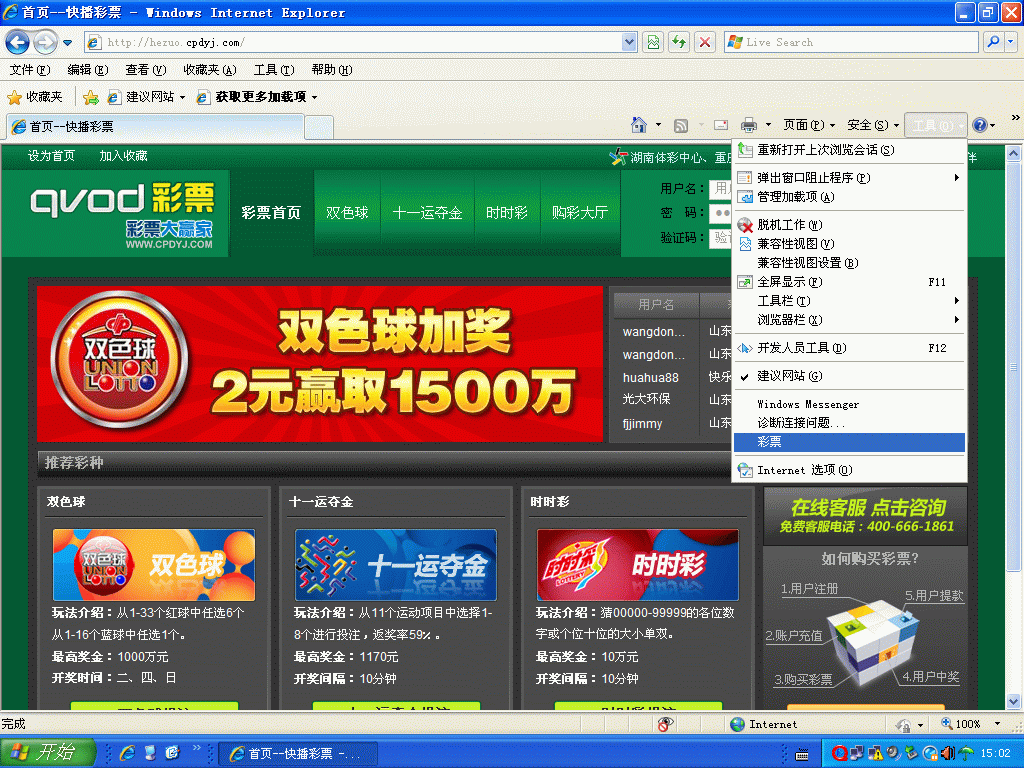Expand the Print dropdown arrow

click(x=768, y=125)
